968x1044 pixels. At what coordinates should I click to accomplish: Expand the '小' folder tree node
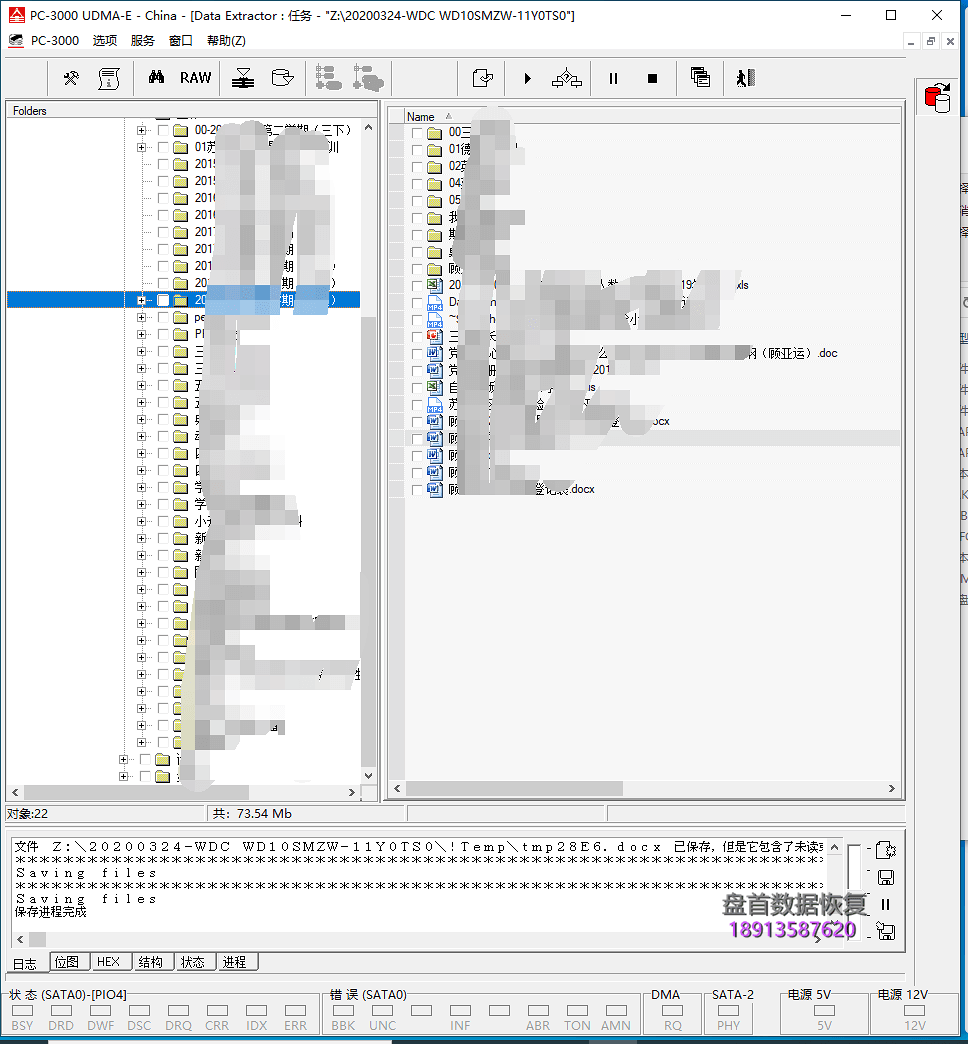point(141,521)
